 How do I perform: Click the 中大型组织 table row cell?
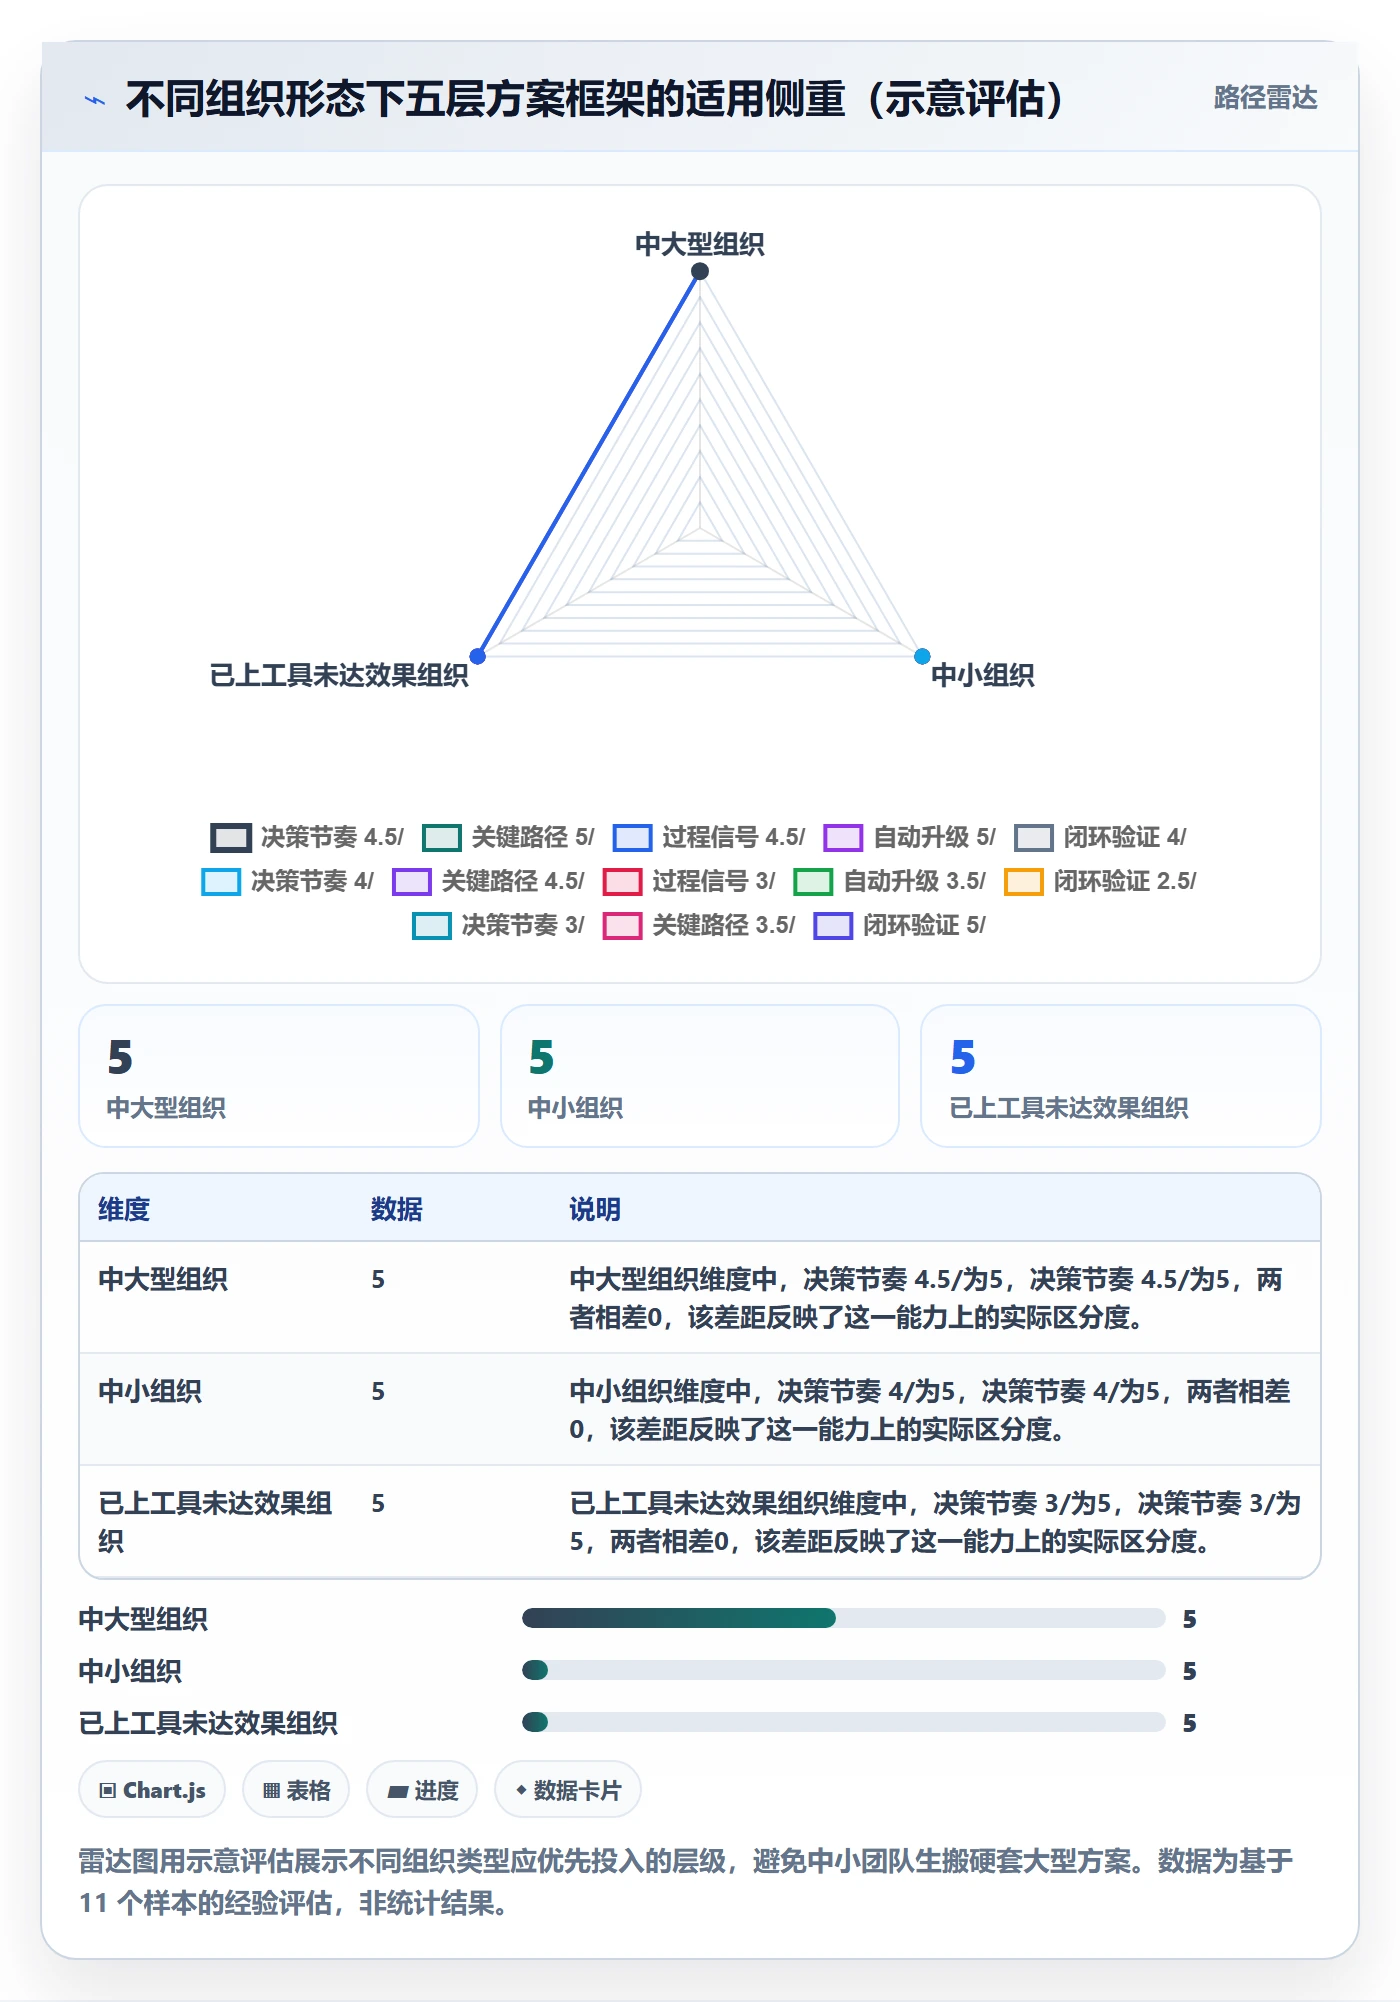click(x=163, y=1279)
